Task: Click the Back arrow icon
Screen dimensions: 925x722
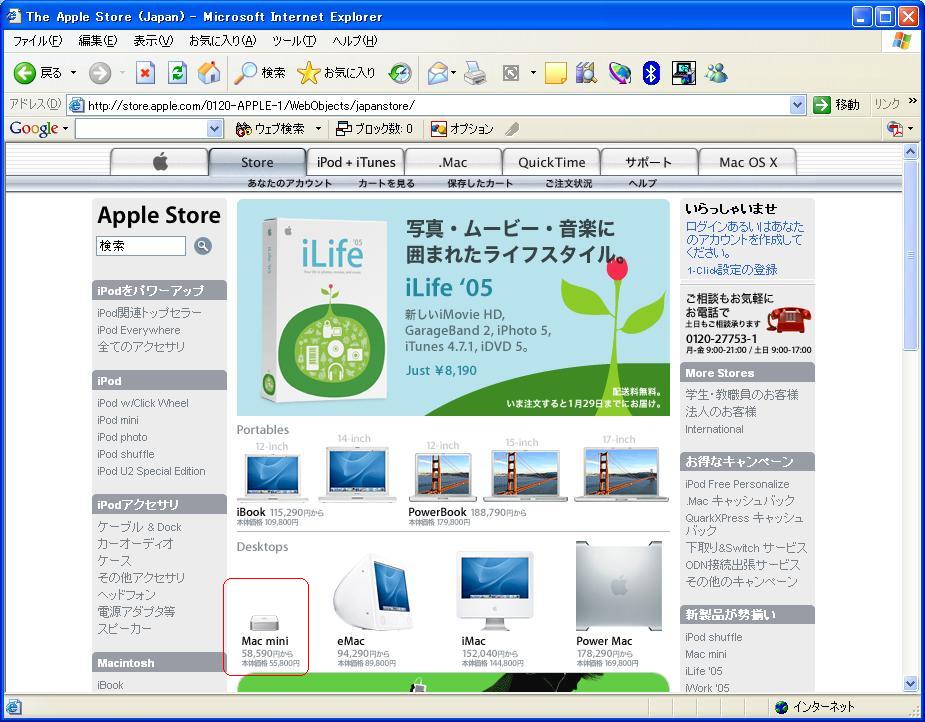Action: 25,73
